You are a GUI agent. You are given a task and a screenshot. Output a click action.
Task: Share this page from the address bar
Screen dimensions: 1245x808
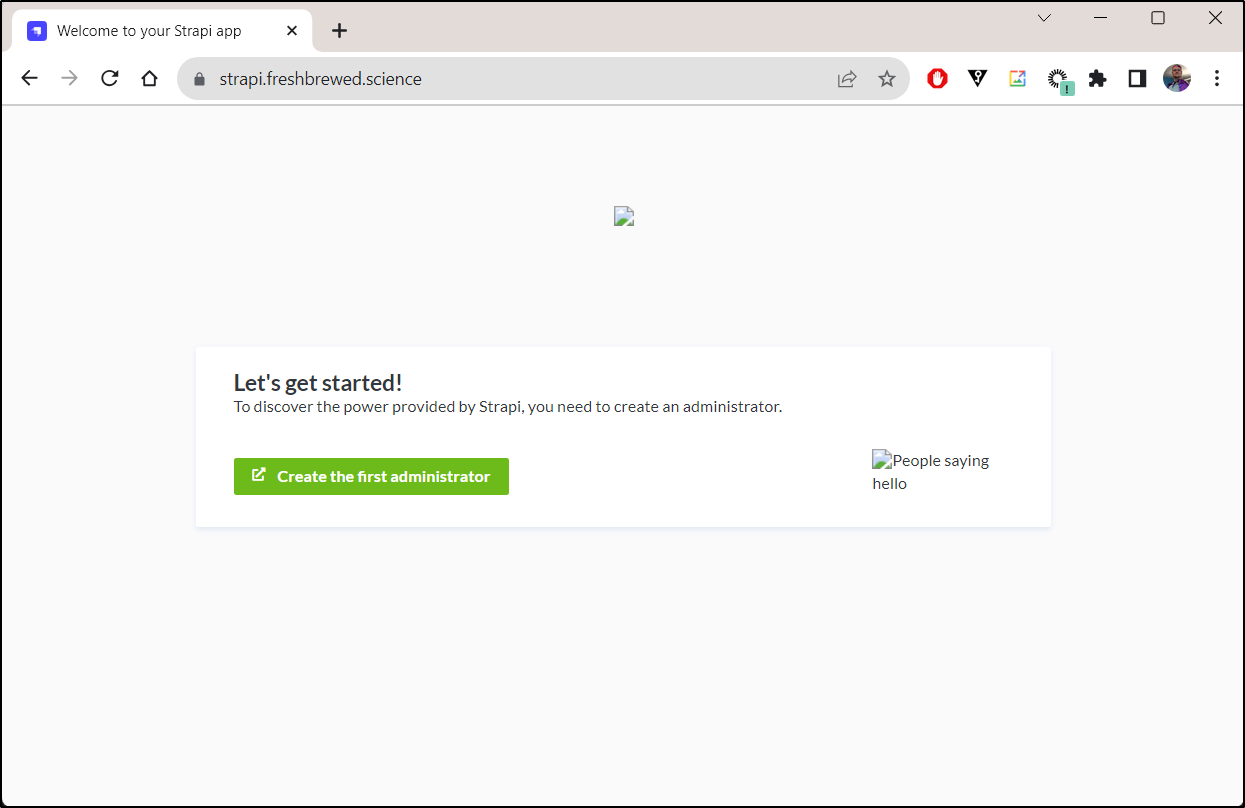847,79
